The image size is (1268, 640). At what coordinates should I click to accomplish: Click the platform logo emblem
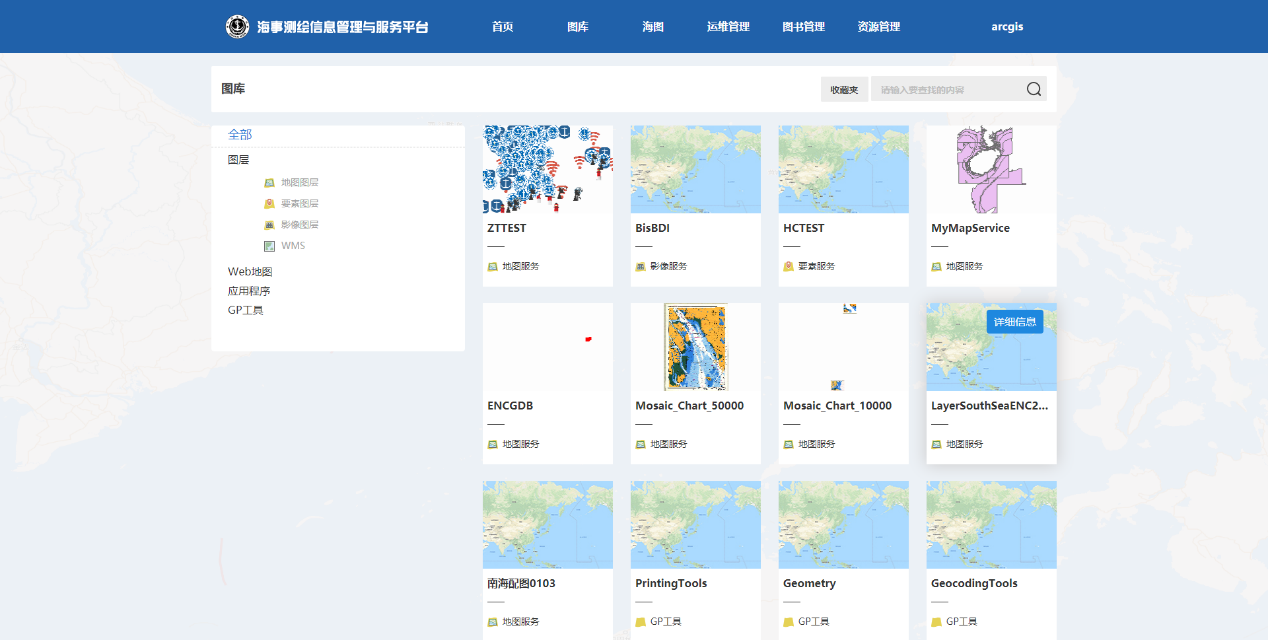[237, 27]
